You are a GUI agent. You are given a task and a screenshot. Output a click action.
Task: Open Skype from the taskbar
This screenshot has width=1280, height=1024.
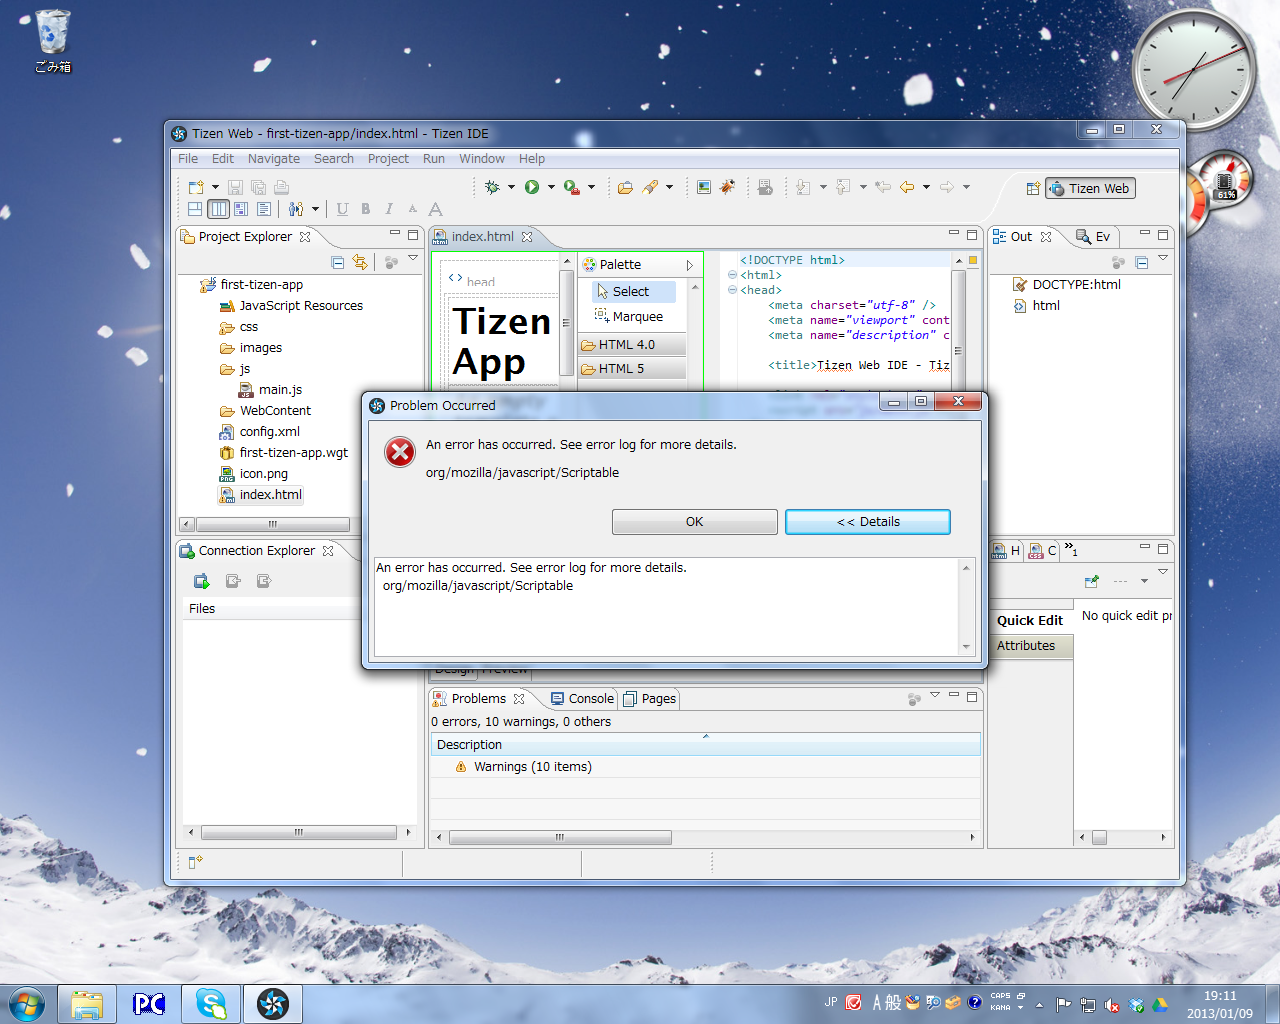point(211,1004)
